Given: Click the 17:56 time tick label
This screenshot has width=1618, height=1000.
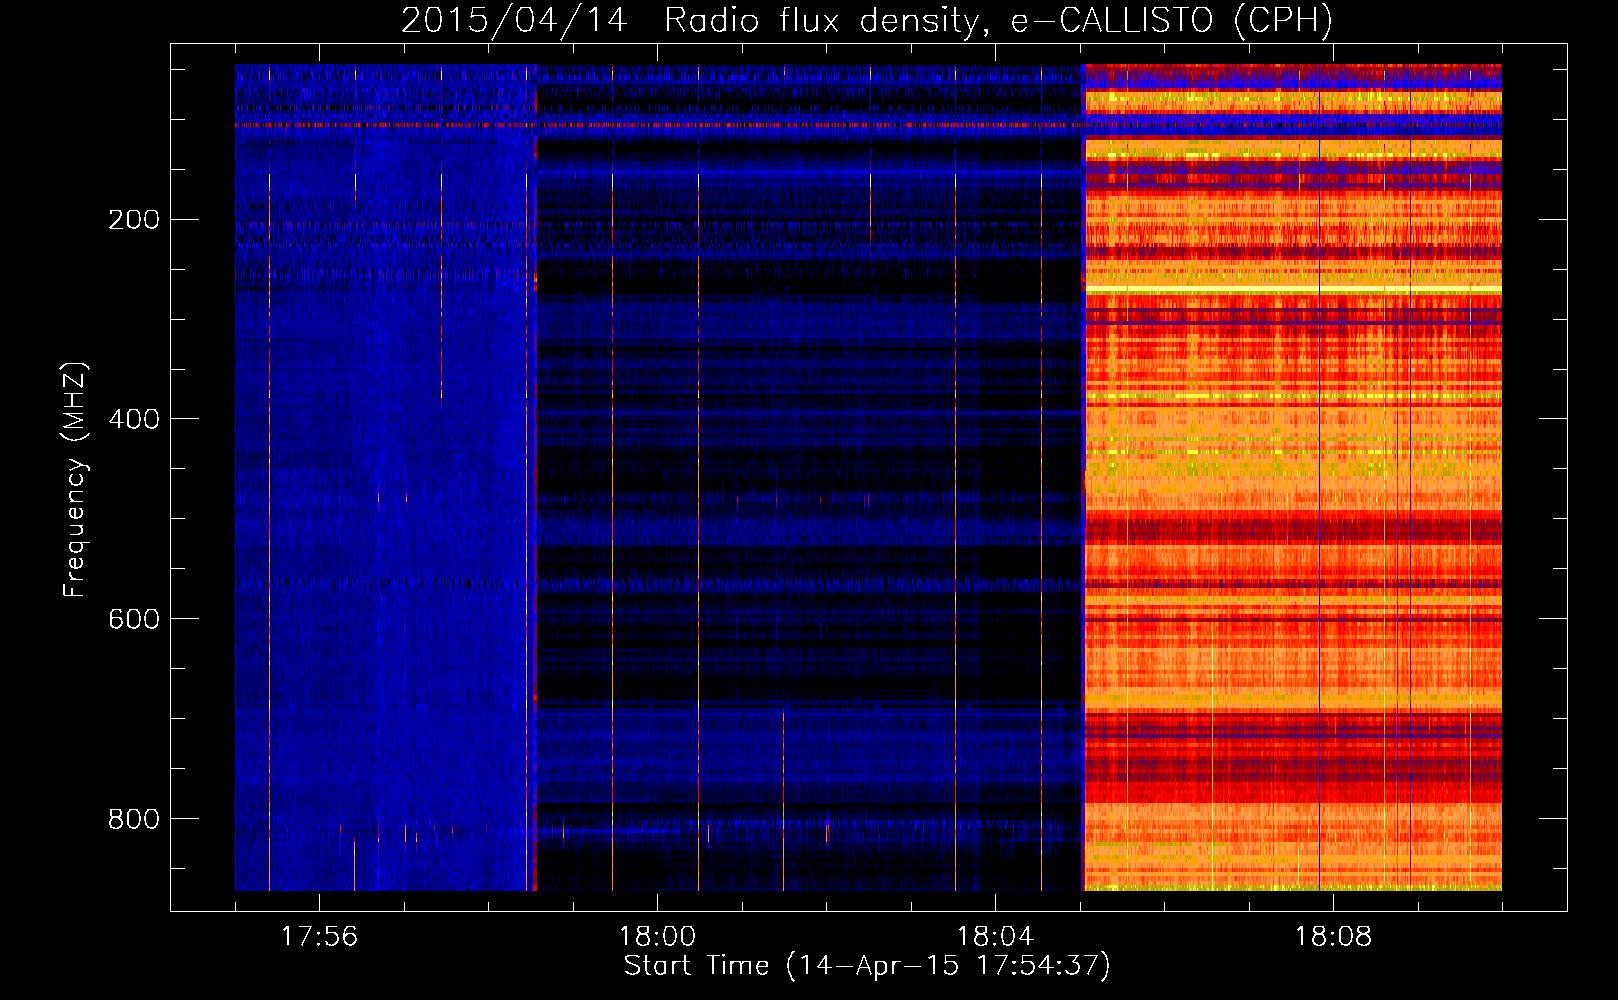Looking at the screenshot, I should tap(319, 937).
